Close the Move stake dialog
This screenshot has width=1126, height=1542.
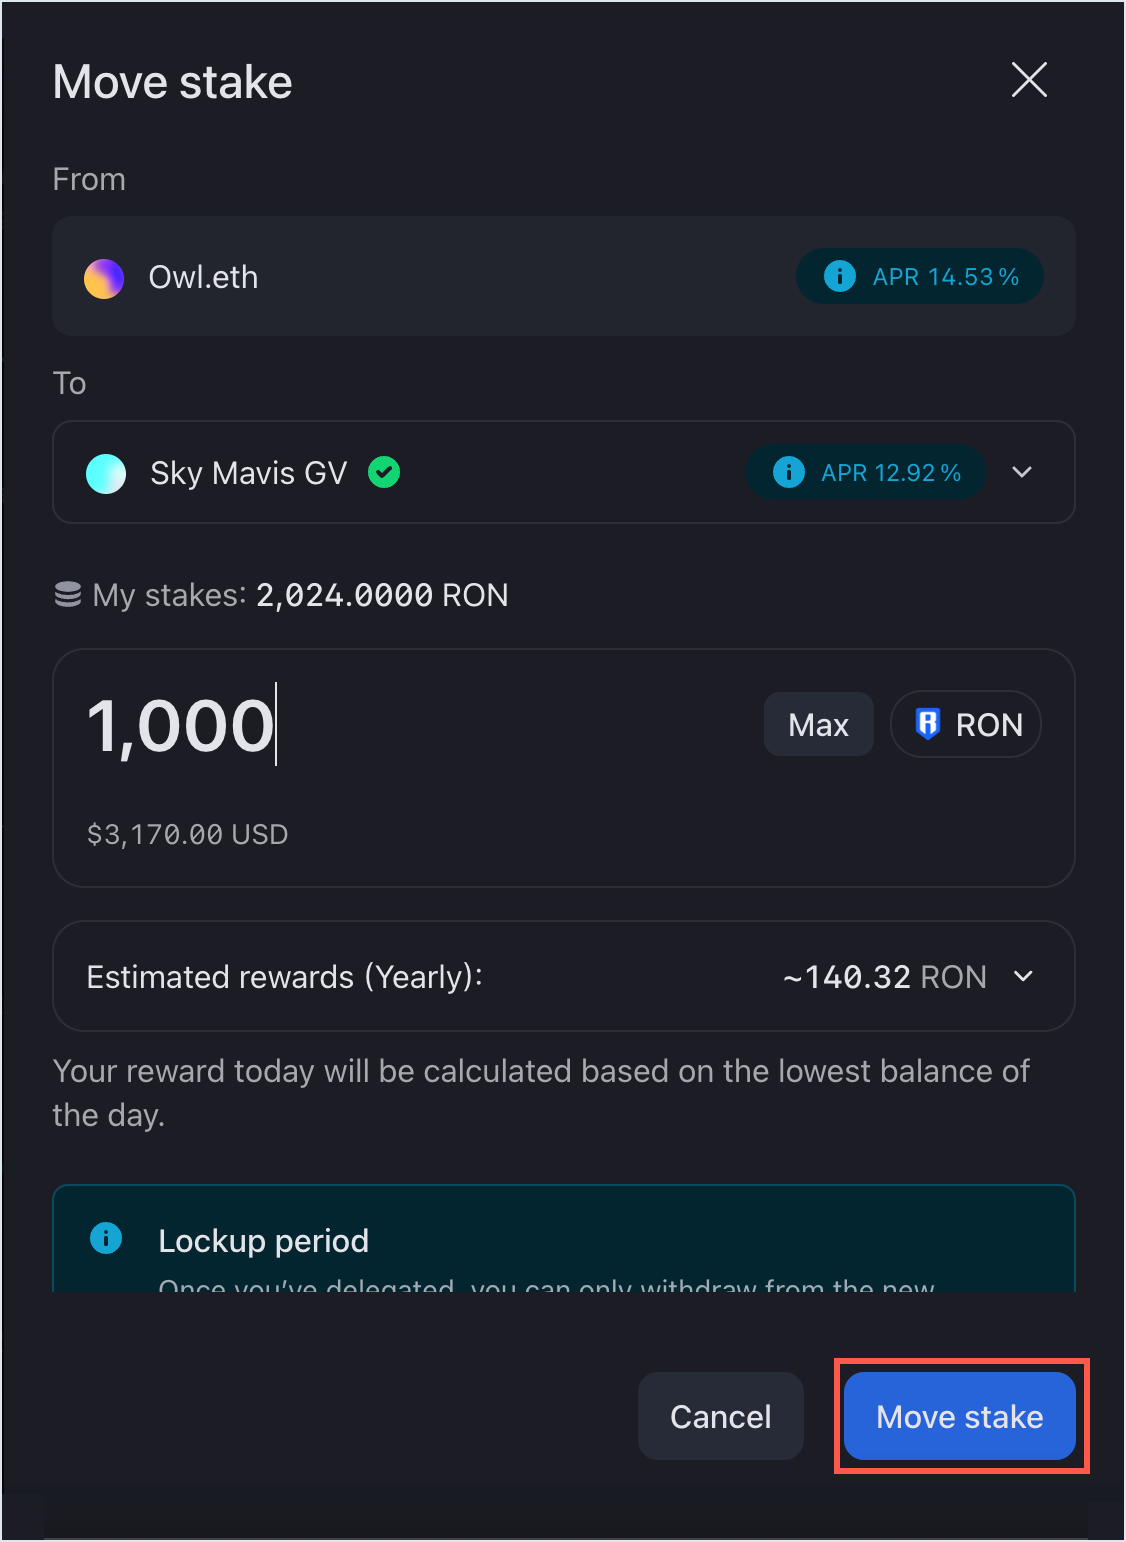pyautogui.click(x=1029, y=80)
